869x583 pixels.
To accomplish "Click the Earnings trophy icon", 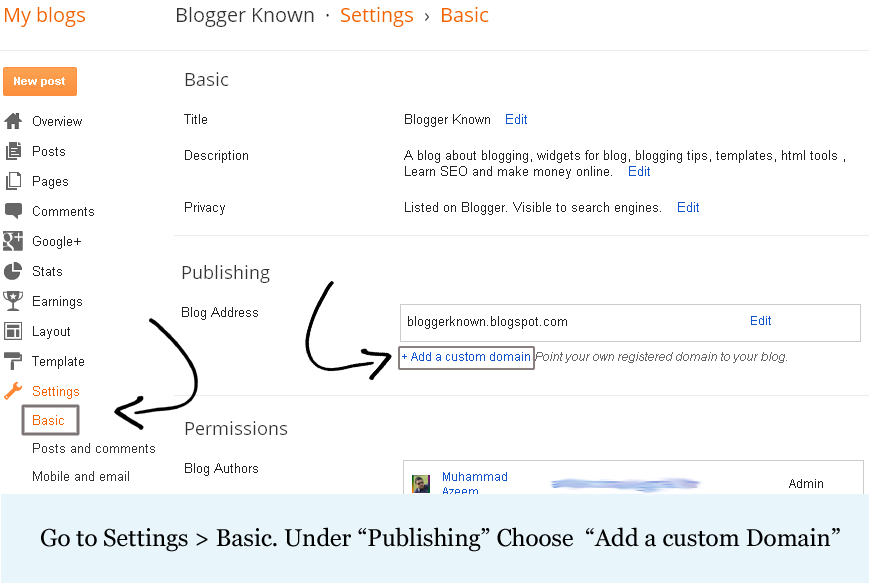I will [x=13, y=301].
